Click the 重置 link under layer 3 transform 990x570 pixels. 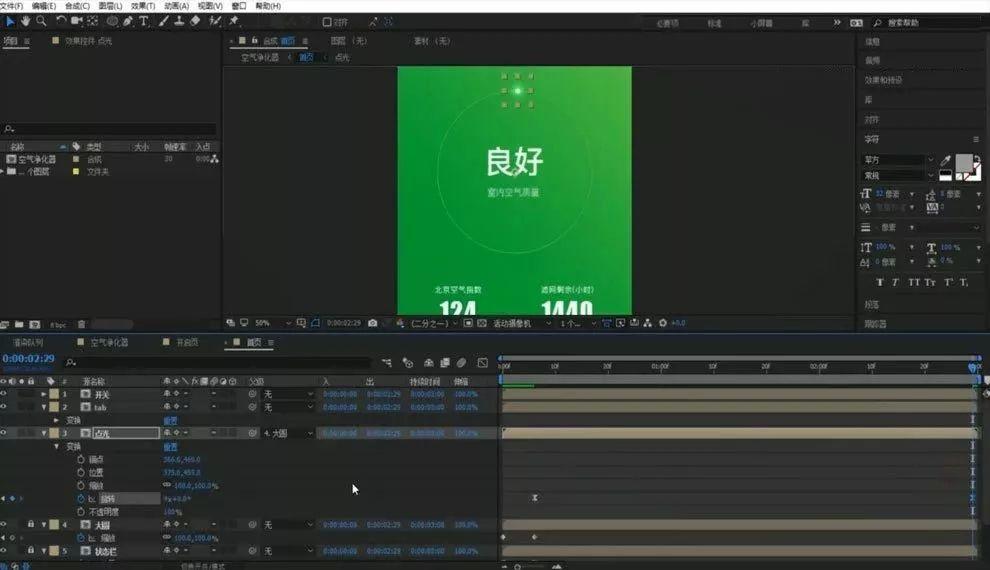pos(170,446)
